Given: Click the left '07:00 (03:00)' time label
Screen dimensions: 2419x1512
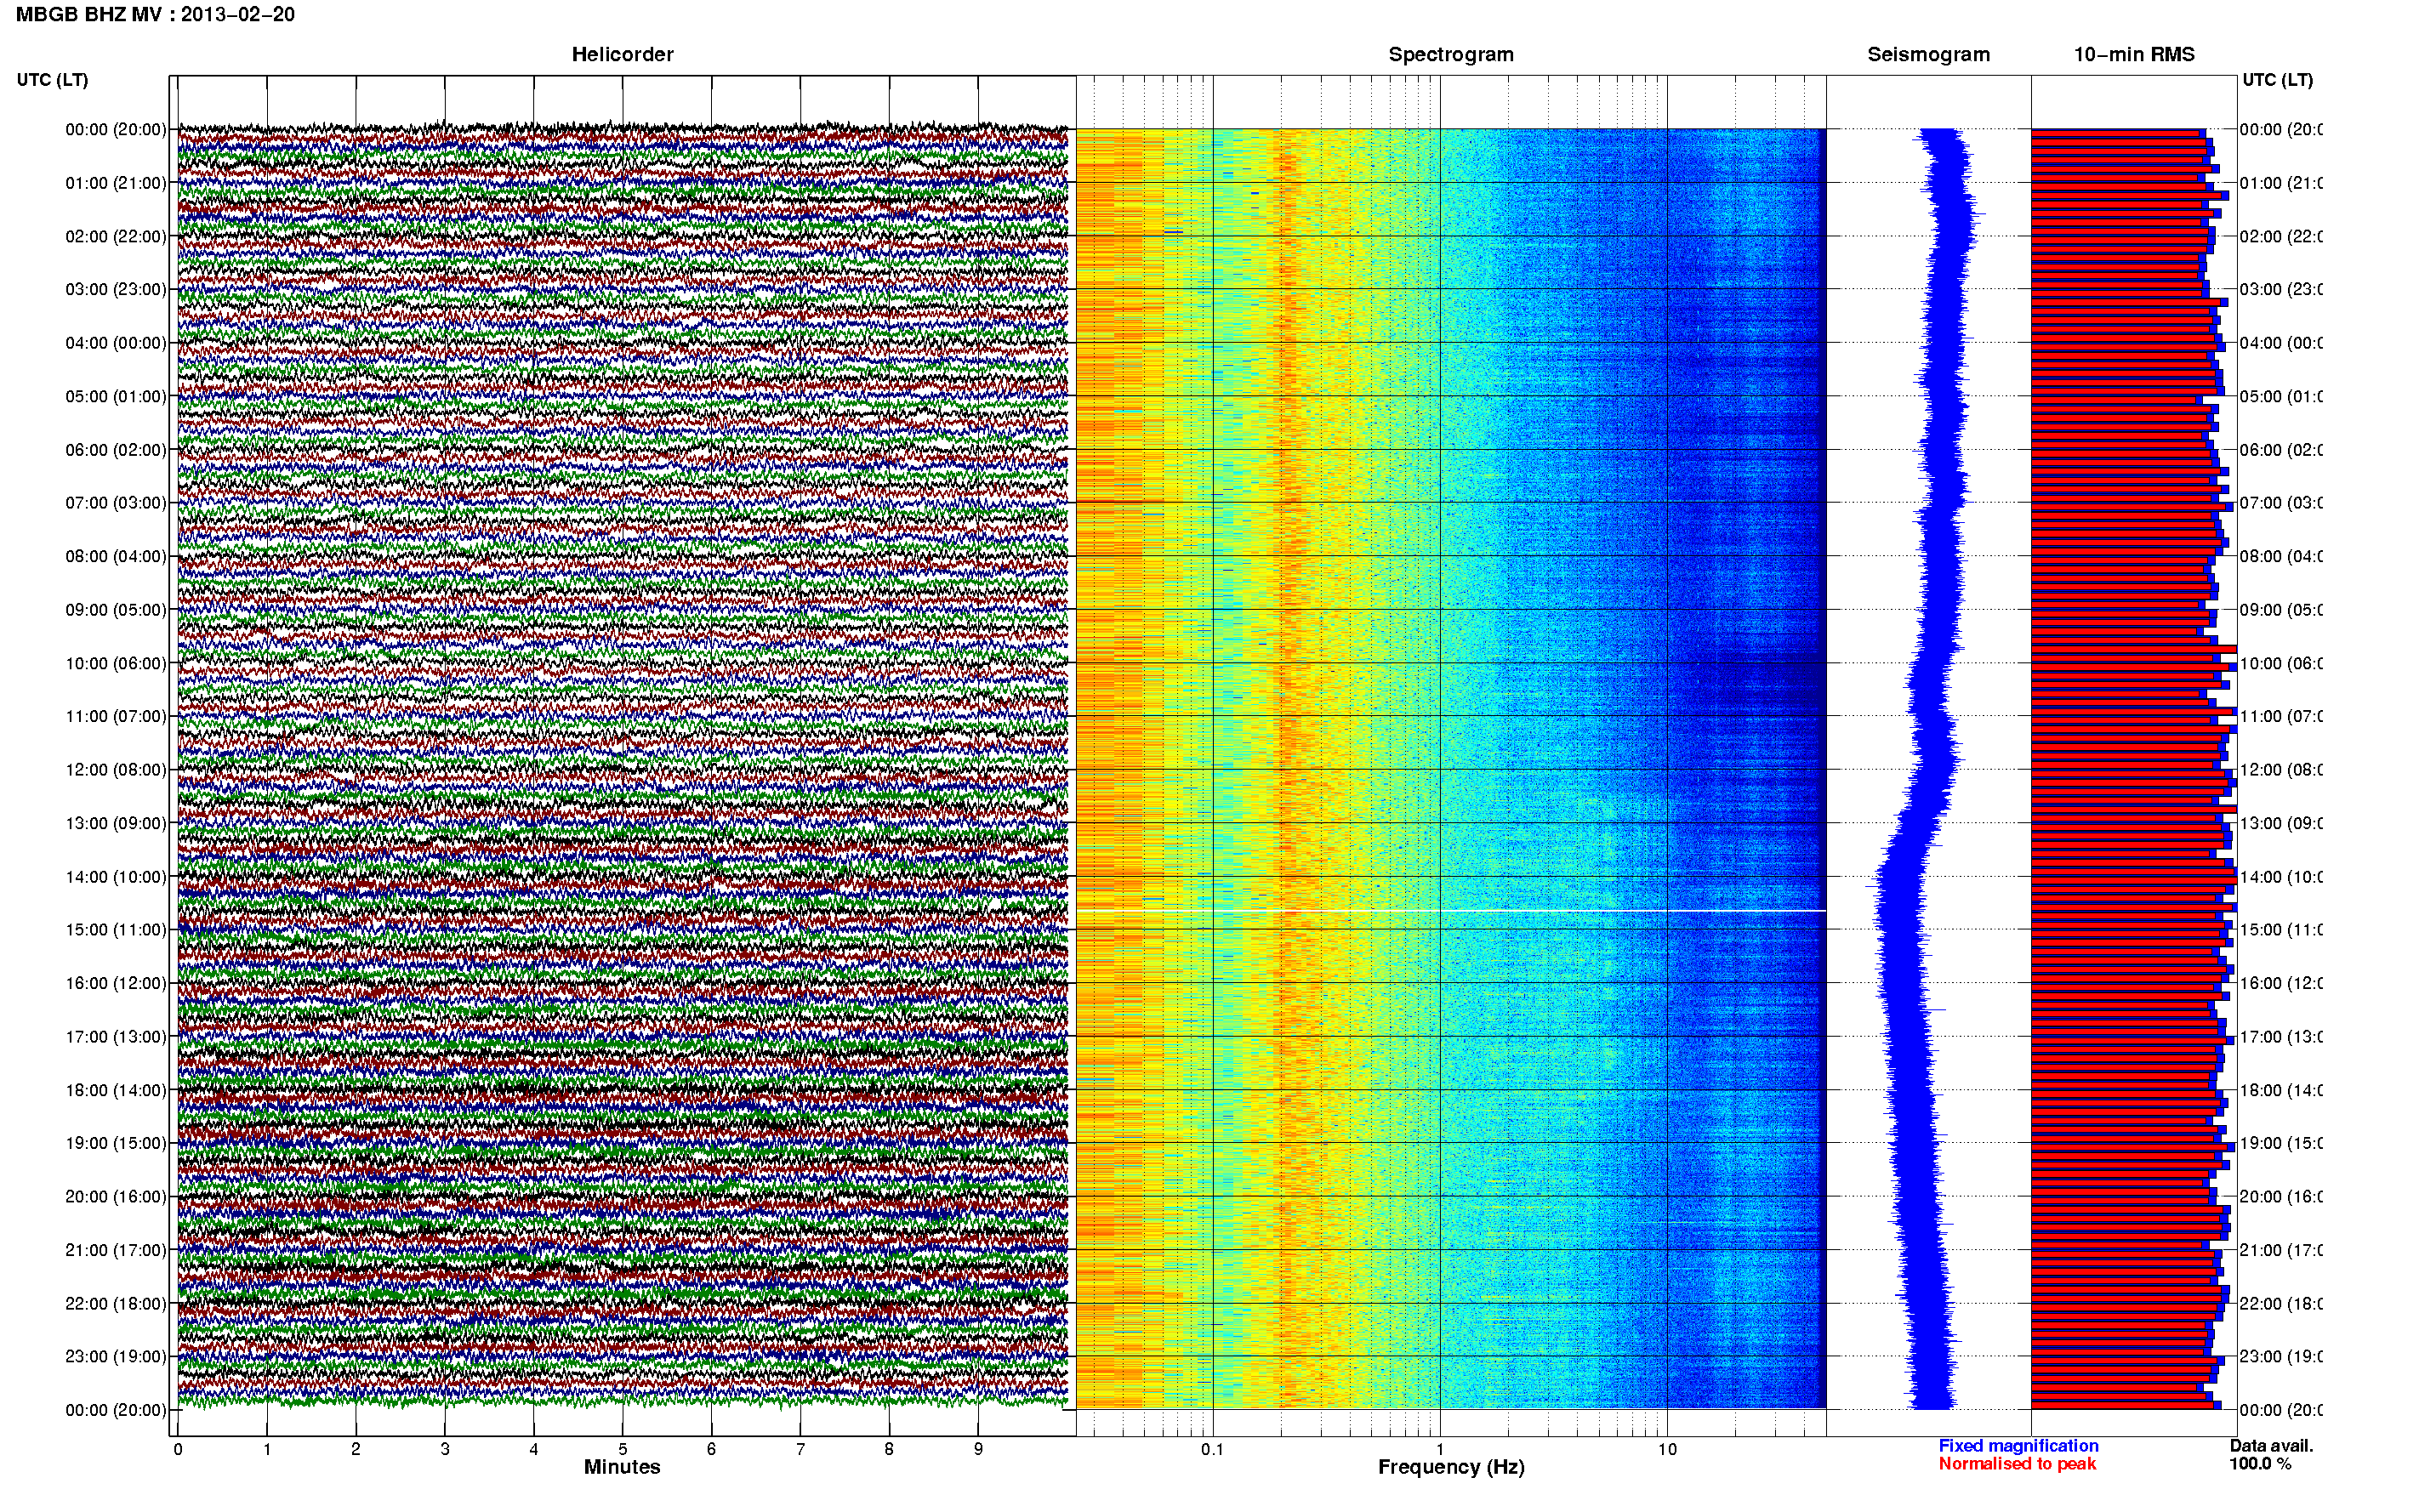Looking at the screenshot, I should (116, 502).
